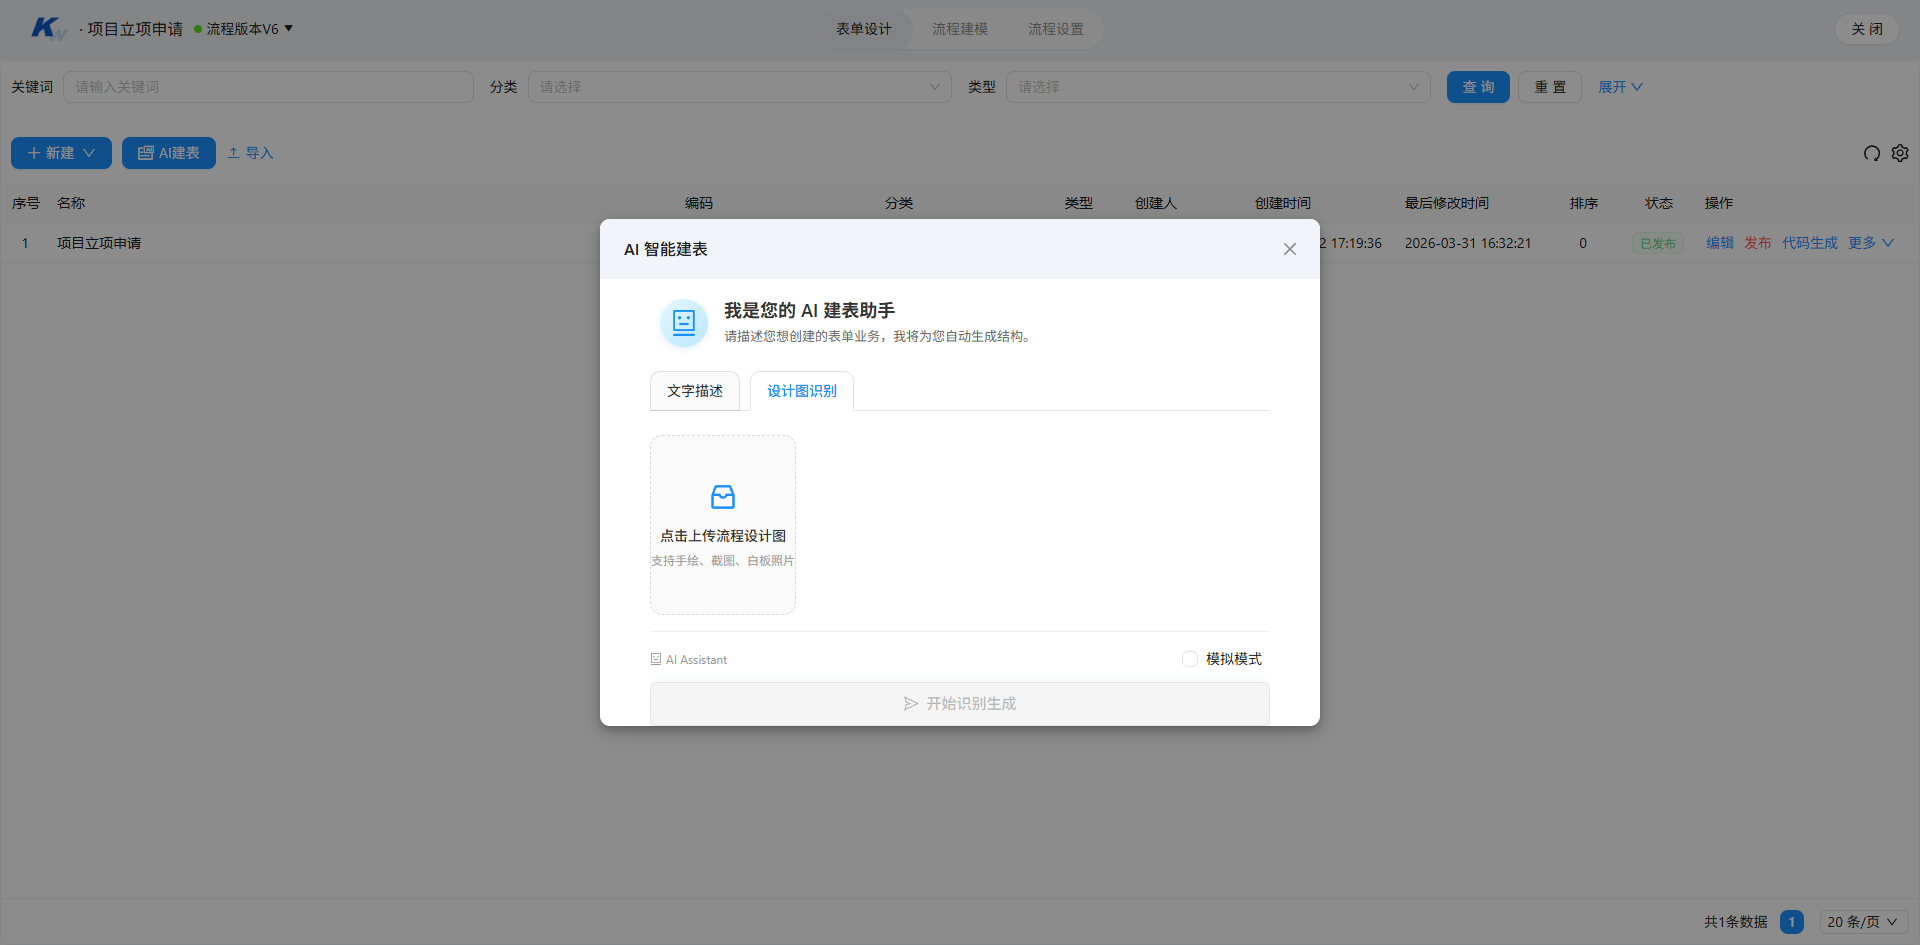
Task: Click the 点击上传流程设计图 upload area
Action: [723, 525]
